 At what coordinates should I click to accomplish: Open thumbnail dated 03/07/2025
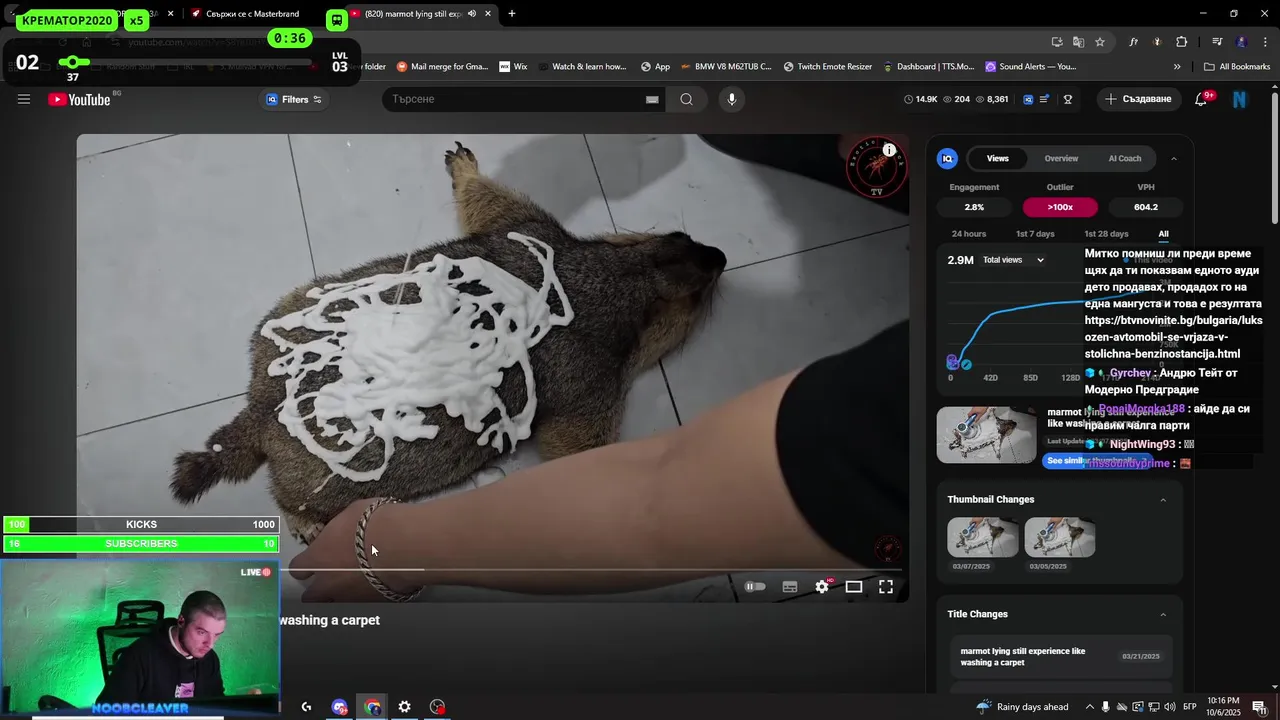[x=983, y=538]
